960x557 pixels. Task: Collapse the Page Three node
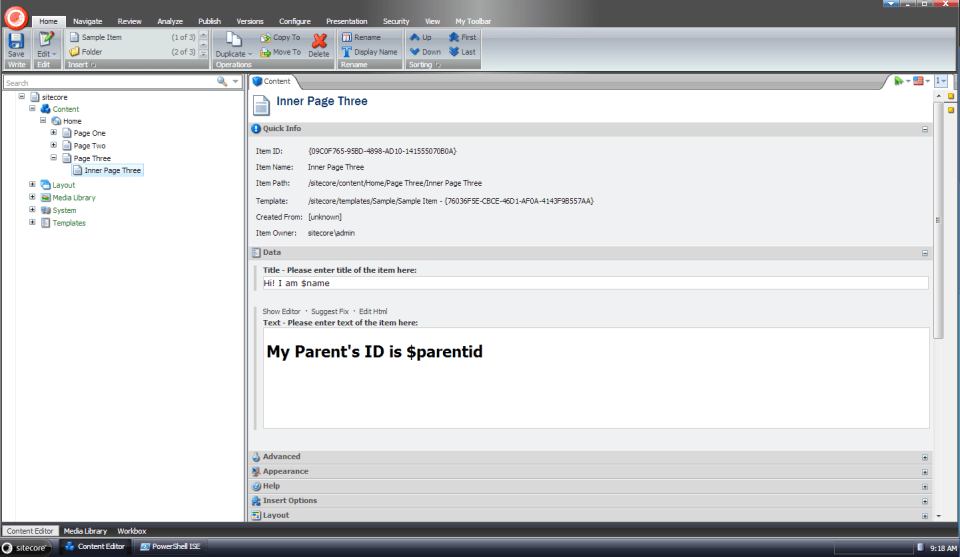pos(54,157)
